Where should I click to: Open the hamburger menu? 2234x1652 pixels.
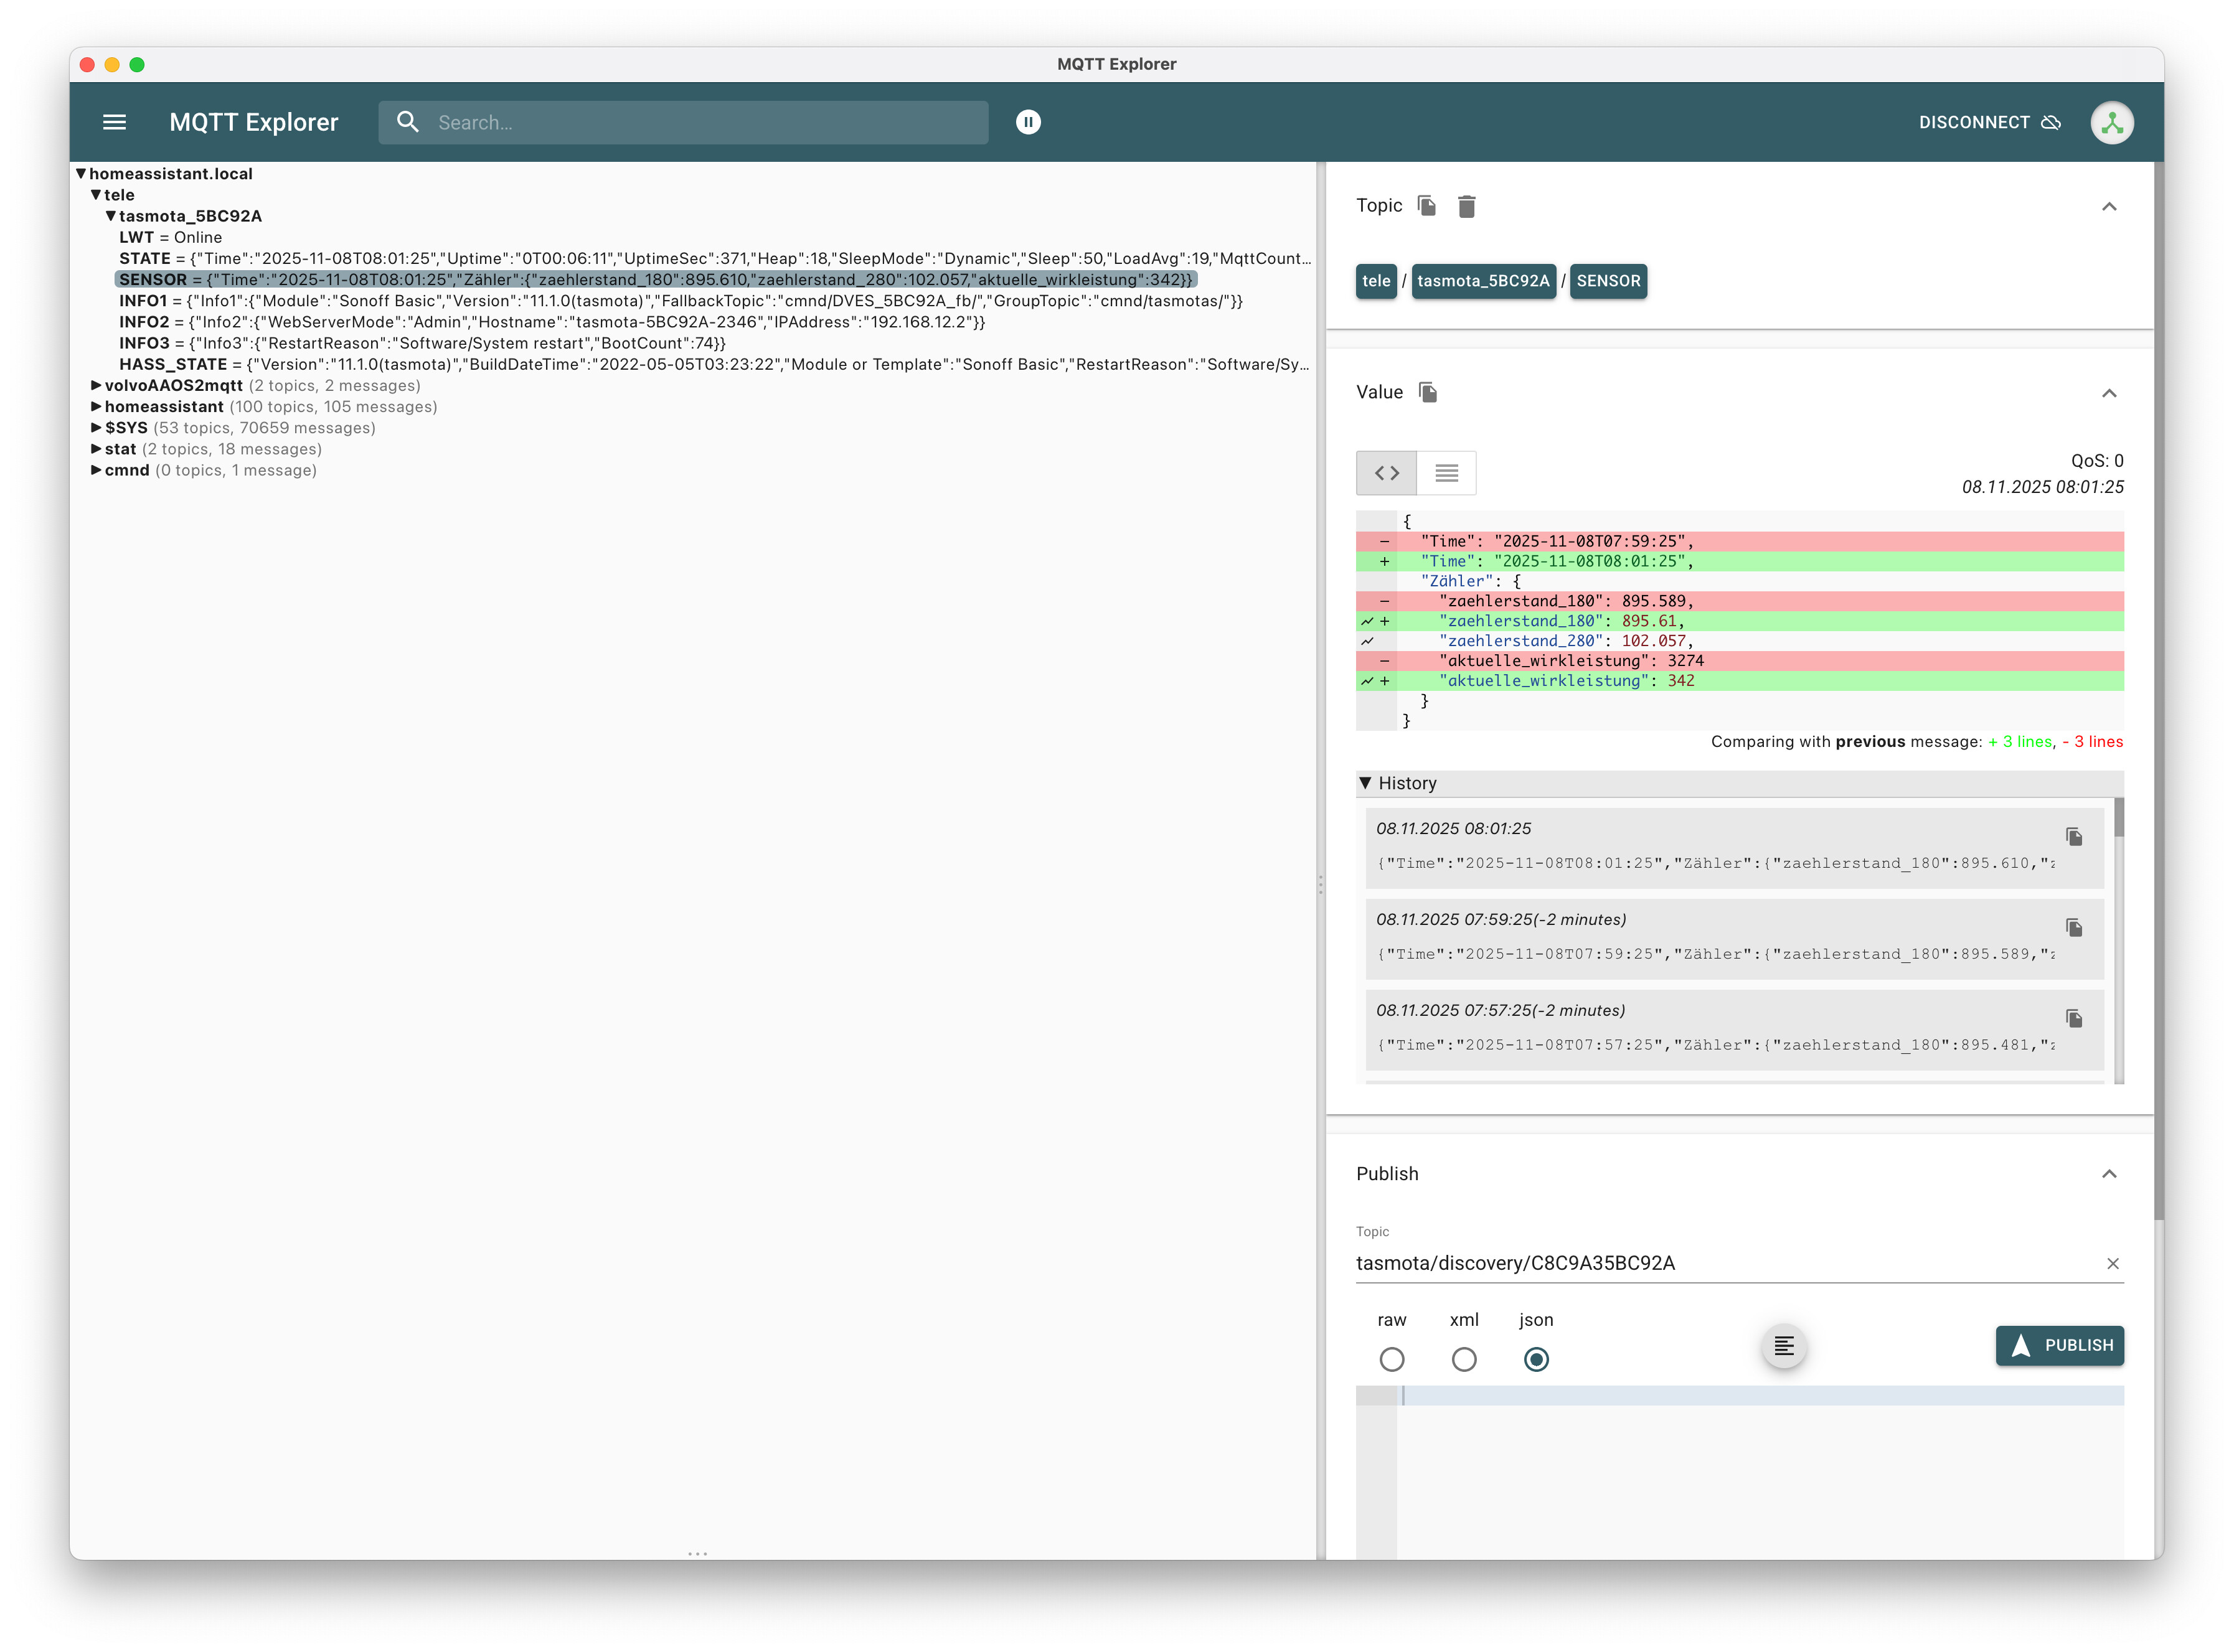pos(114,122)
